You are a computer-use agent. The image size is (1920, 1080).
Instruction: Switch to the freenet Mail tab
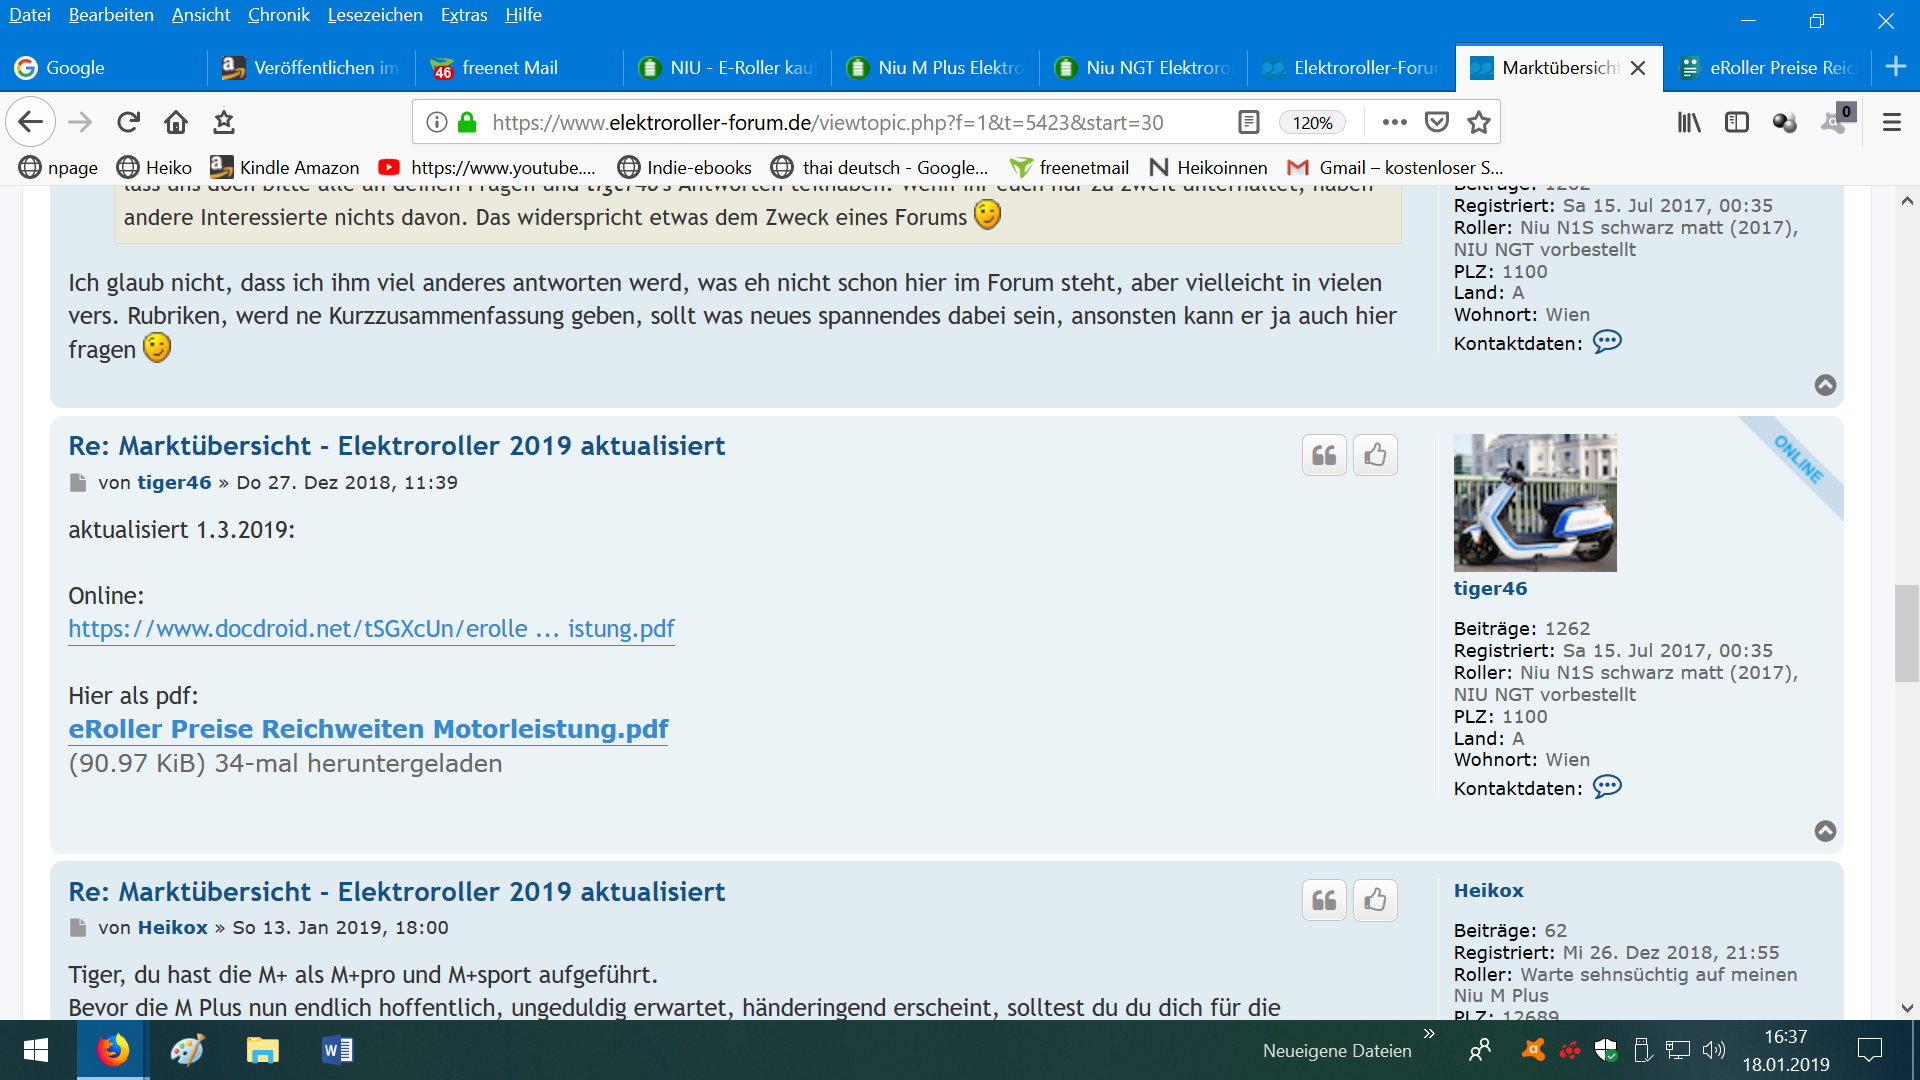(510, 68)
